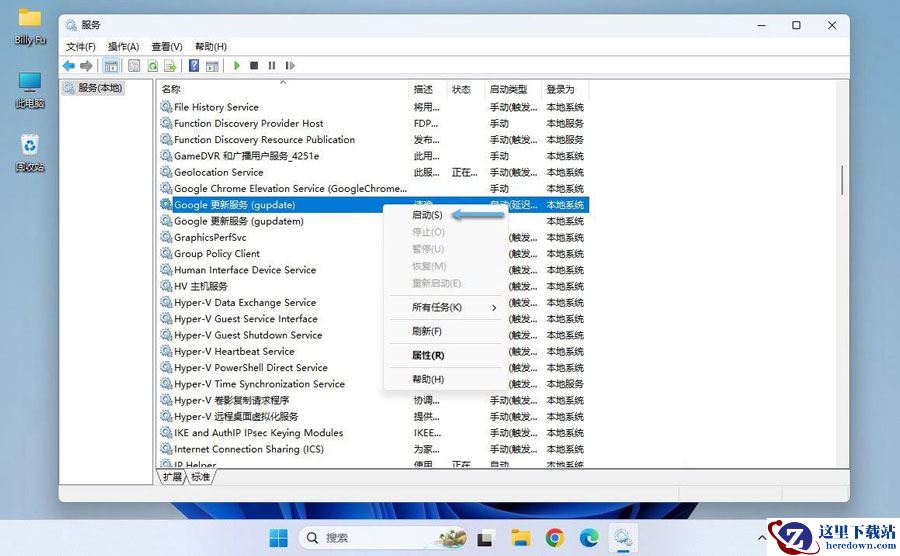This screenshot has height=556, width=900.
Task: Click the blue help question mark icon
Action: [194, 66]
